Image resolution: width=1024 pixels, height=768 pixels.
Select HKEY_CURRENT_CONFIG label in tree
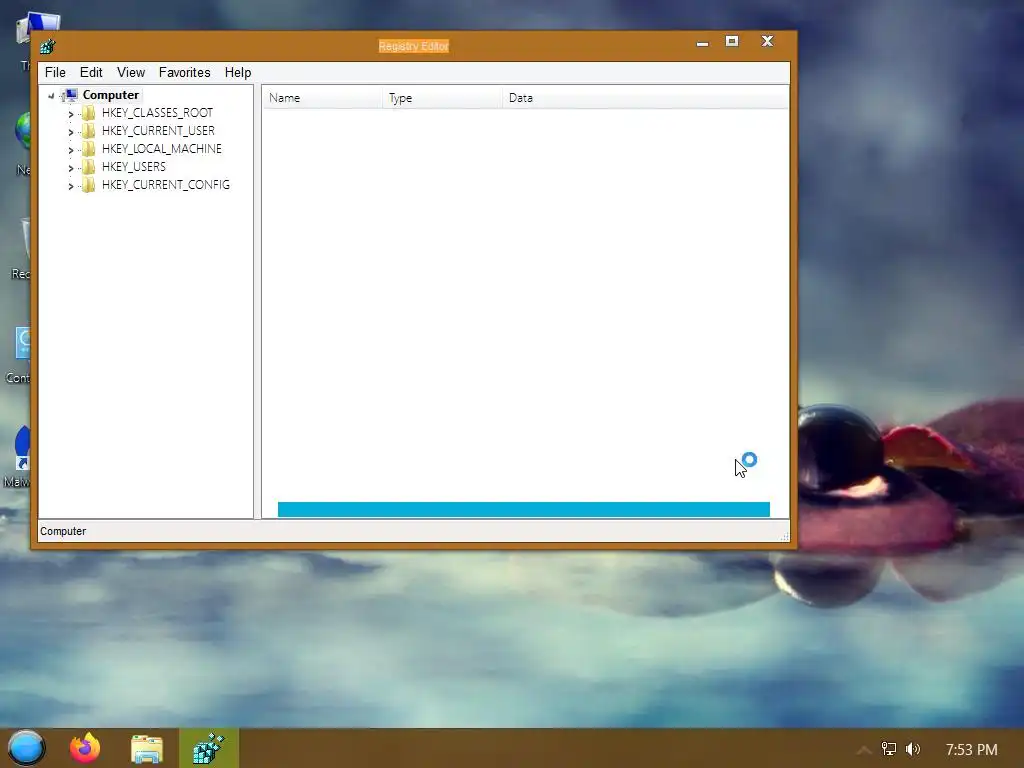coord(166,185)
